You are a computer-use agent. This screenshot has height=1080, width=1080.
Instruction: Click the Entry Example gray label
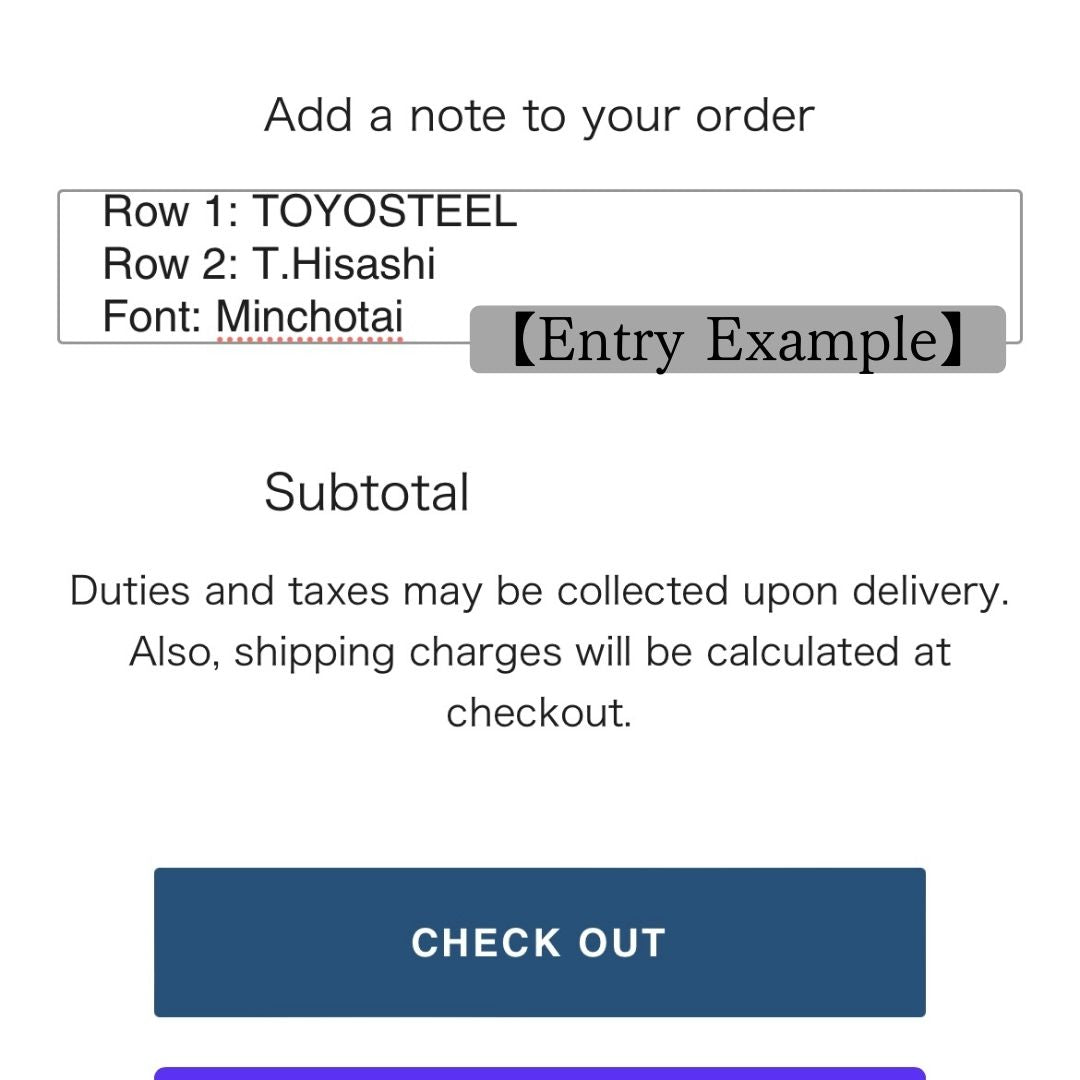737,340
